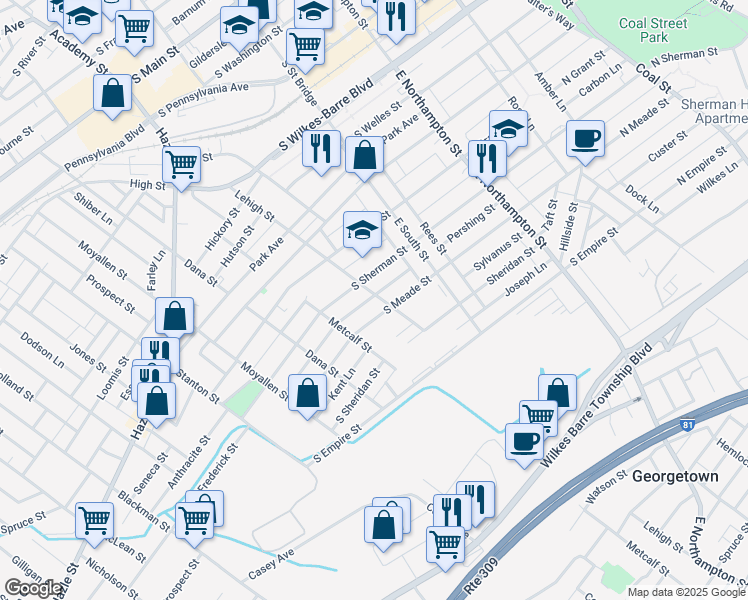Screen dimensions: 748x600
Task: Open the school marker near S Washington St
Action: (239, 25)
